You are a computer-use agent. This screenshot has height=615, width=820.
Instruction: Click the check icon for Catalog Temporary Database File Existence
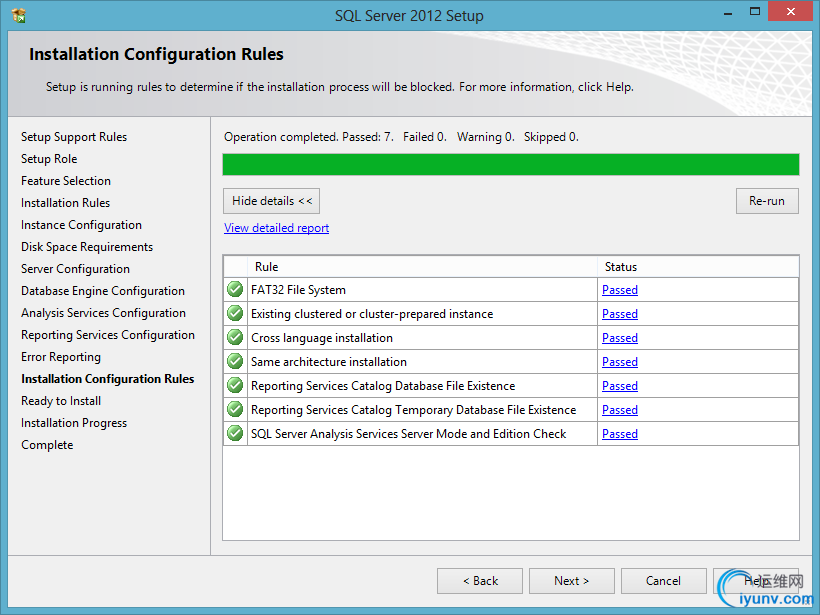(x=235, y=409)
